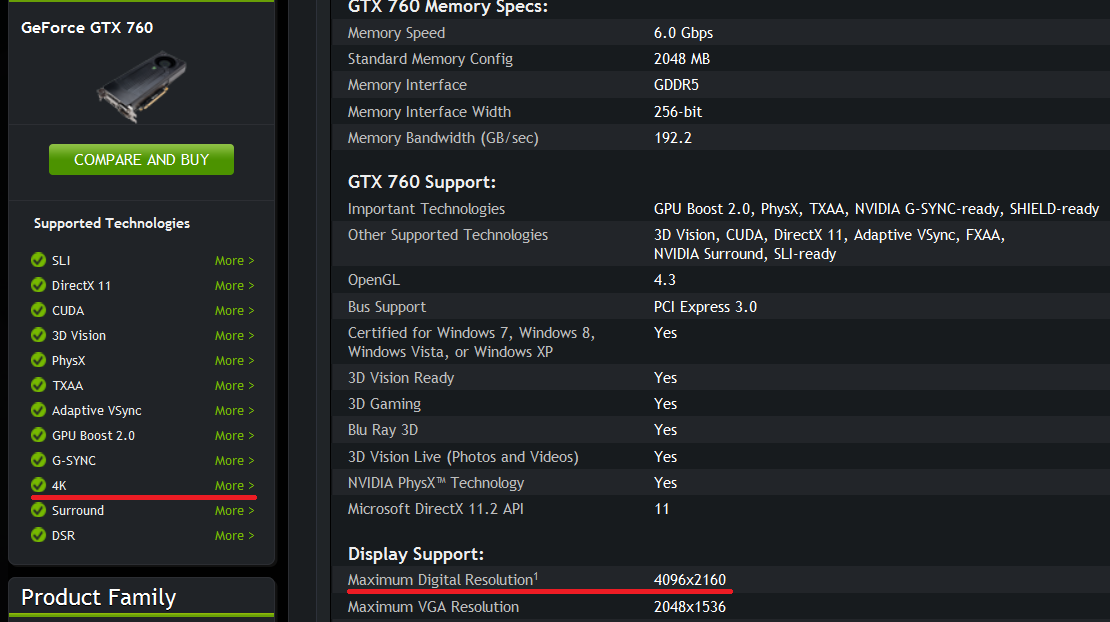Click the green checkmark icon beside 3D Vision

point(38,335)
